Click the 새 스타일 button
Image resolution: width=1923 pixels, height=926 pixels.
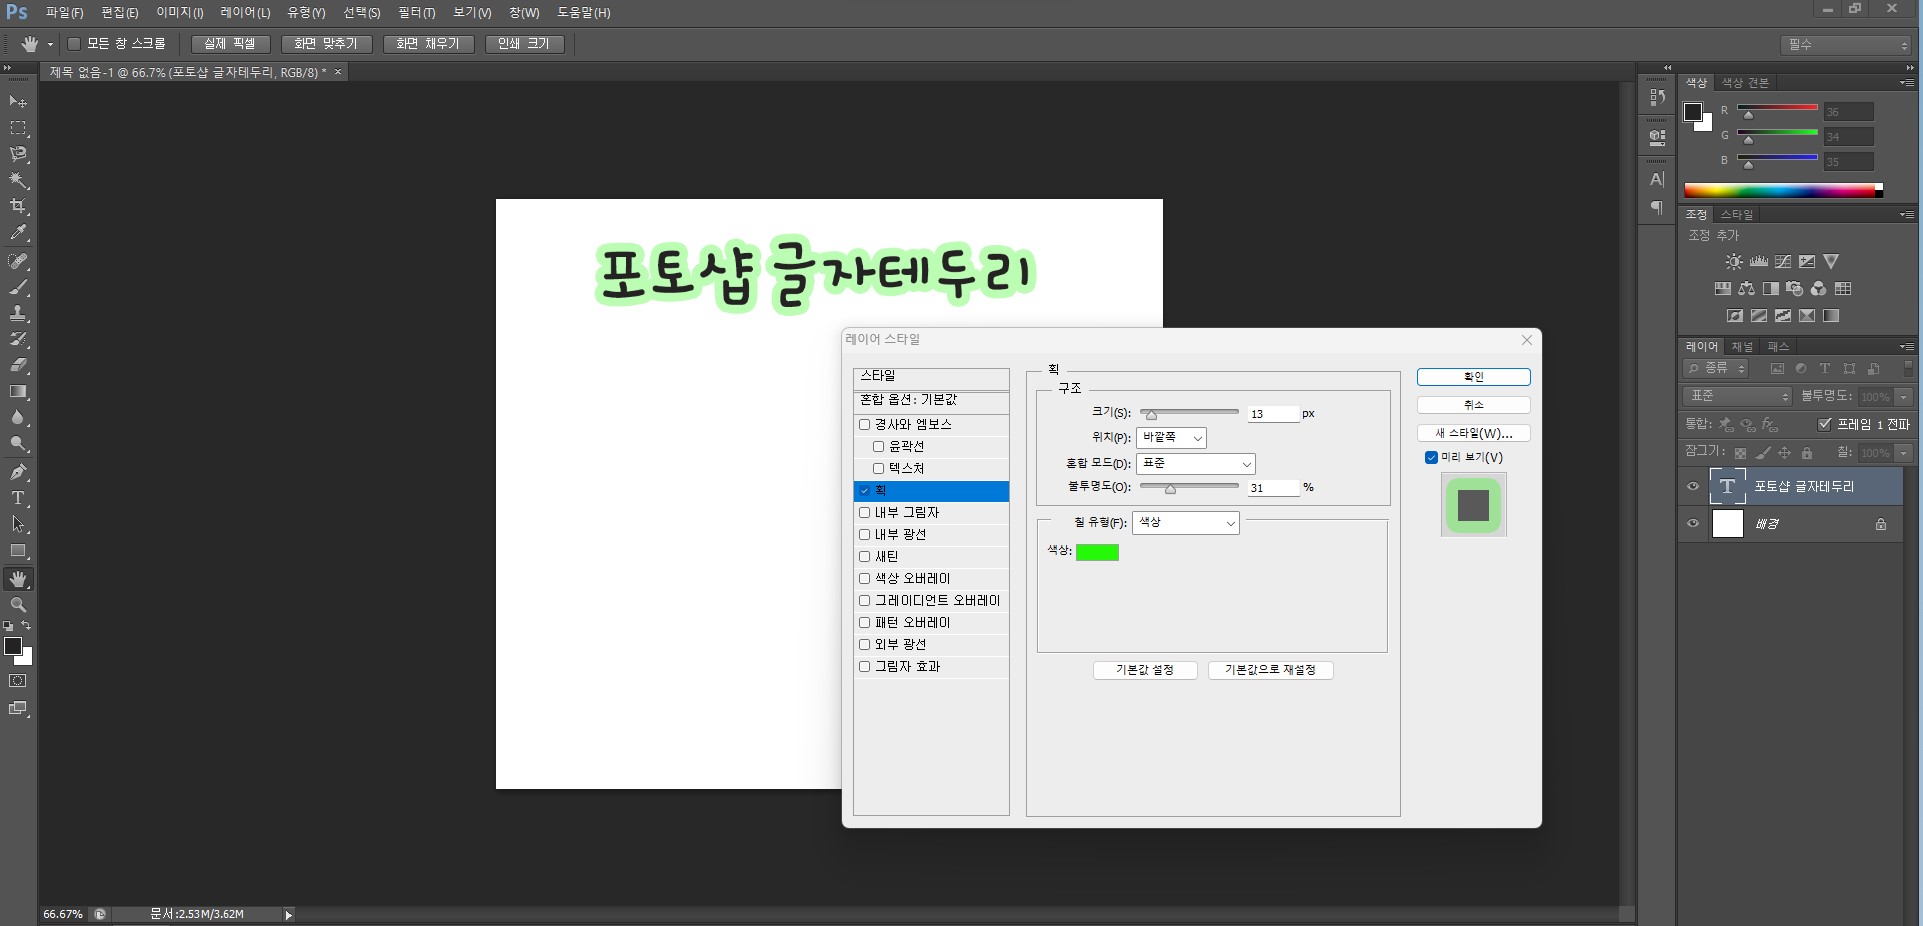tap(1474, 433)
